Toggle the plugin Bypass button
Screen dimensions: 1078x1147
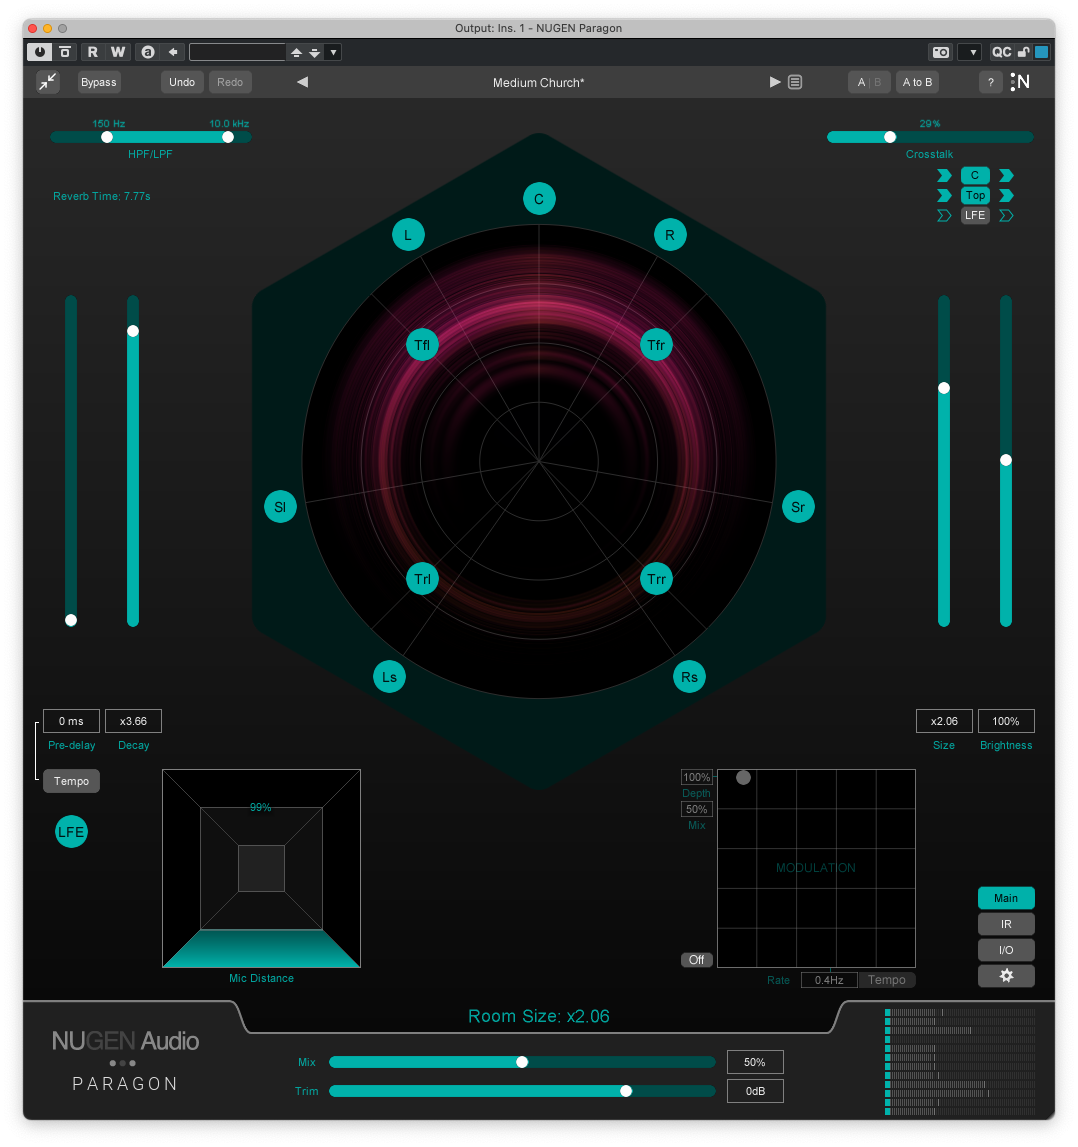tap(99, 82)
